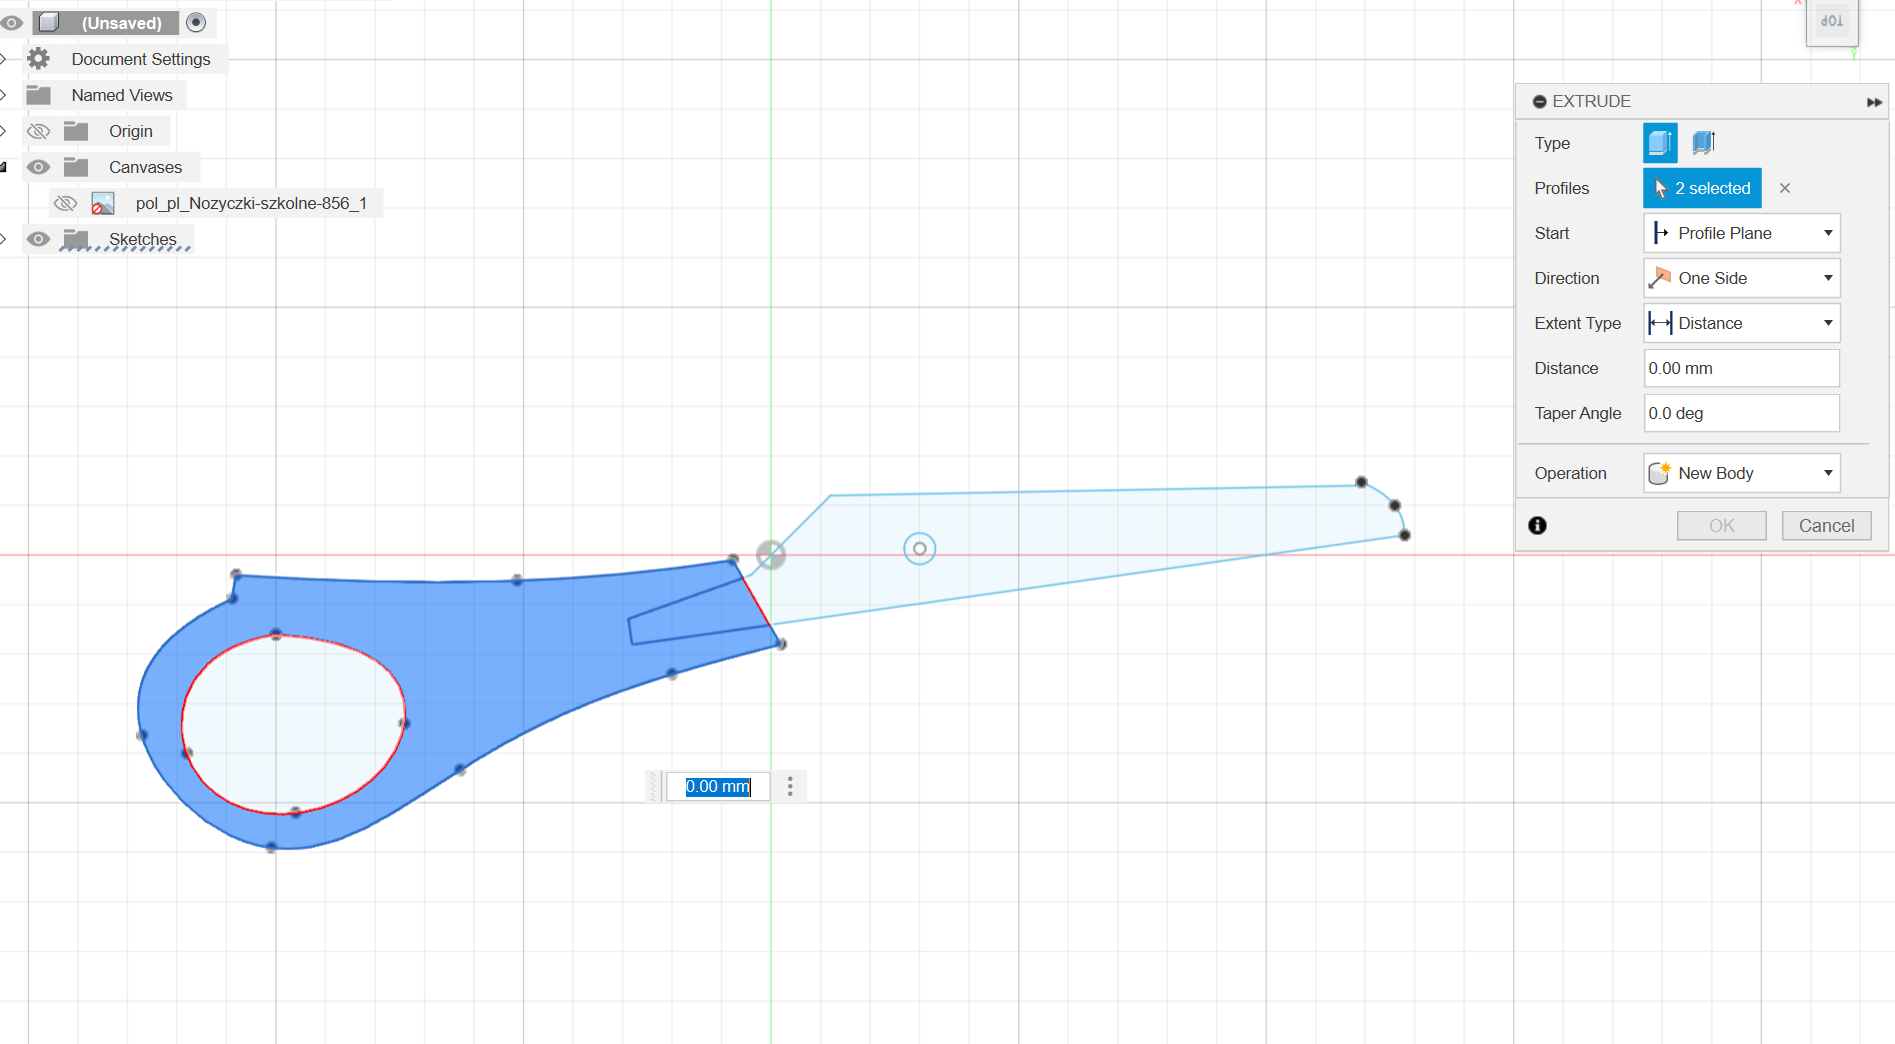The width and height of the screenshot is (1895, 1044).
Task: Click the Cancel button in Extrude dialog
Action: tap(1826, 525)
